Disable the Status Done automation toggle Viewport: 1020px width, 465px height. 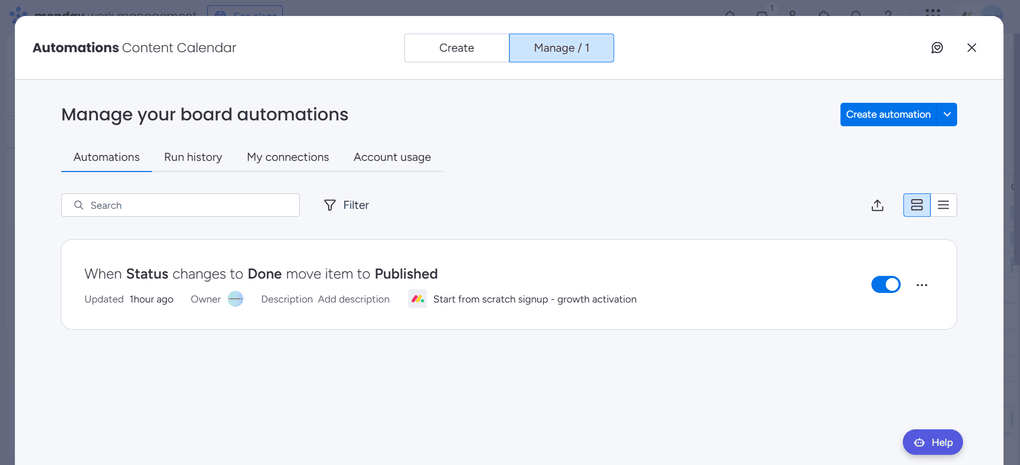886,284
